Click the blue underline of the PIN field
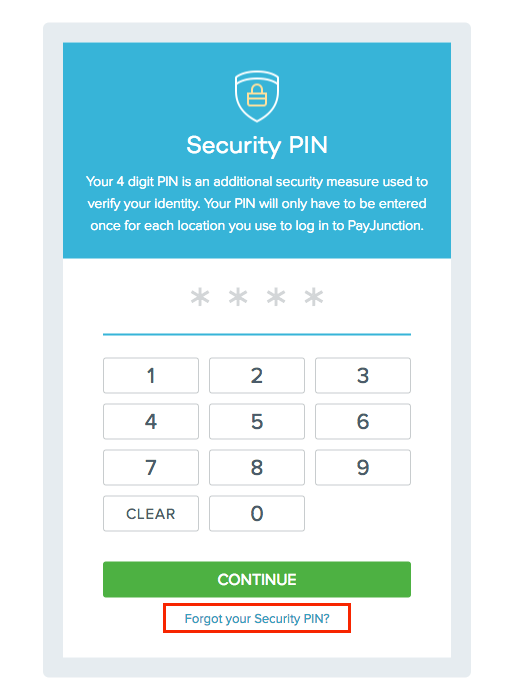This screenshot has width=513, height=694. 257,334
